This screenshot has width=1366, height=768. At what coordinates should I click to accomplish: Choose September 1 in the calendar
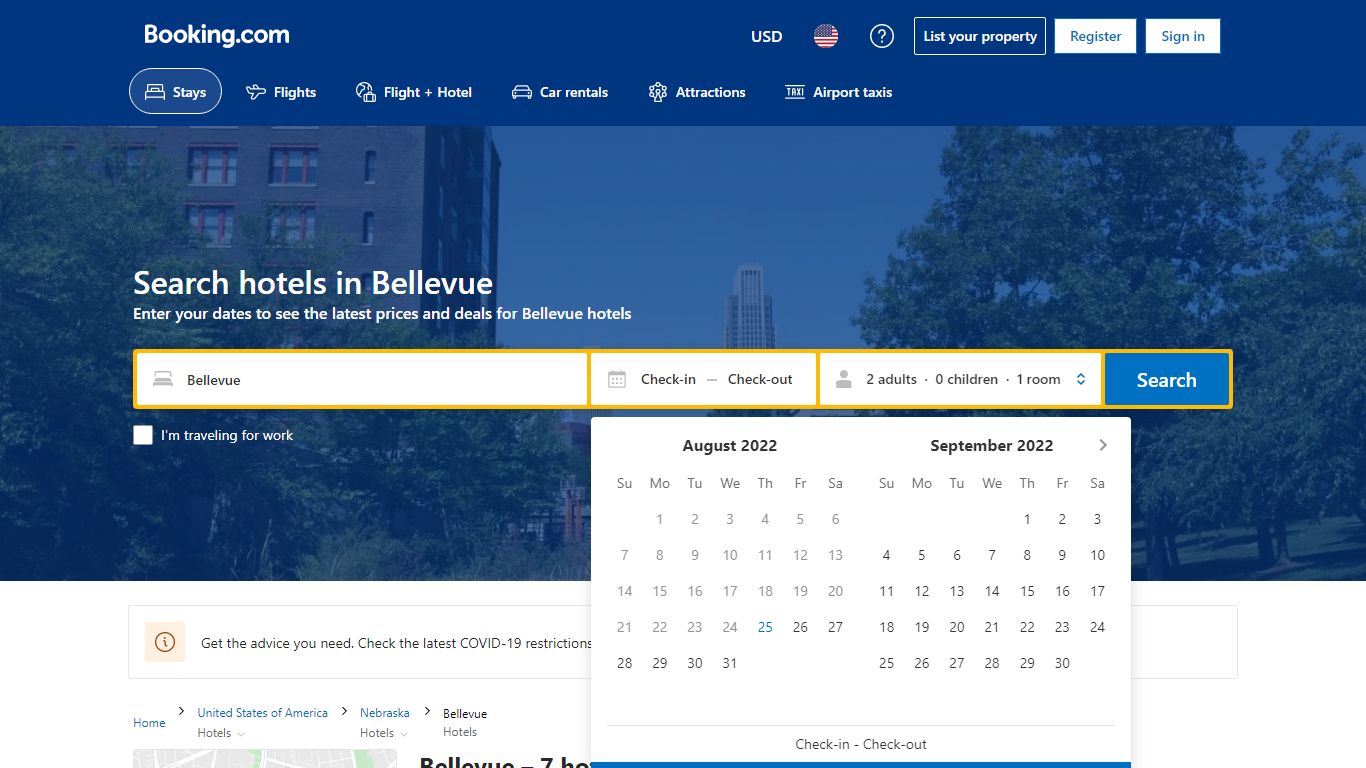[x=1027, y=519]
